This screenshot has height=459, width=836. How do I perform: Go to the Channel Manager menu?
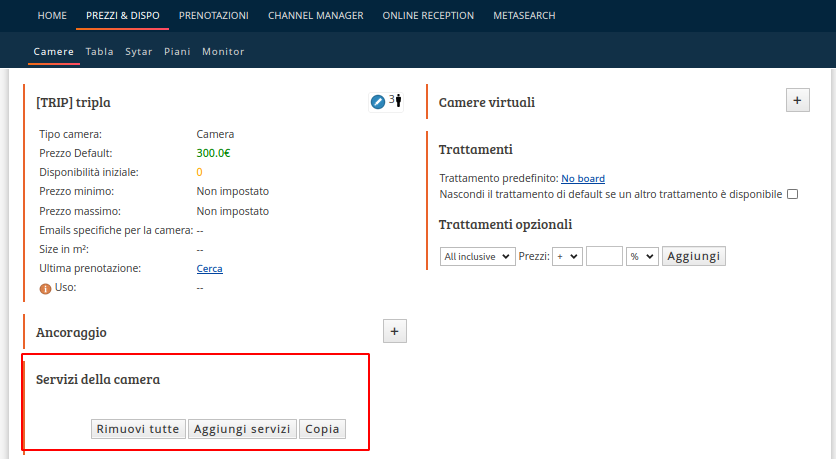coord(316,15)
